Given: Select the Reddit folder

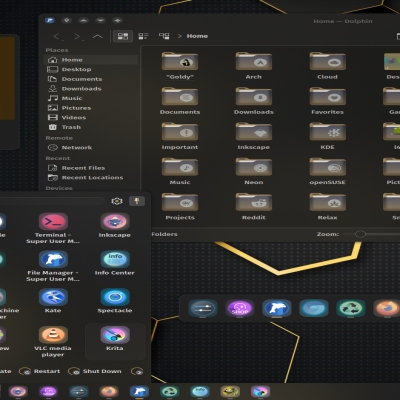Looking at the screenshot, I should (254, 207).
